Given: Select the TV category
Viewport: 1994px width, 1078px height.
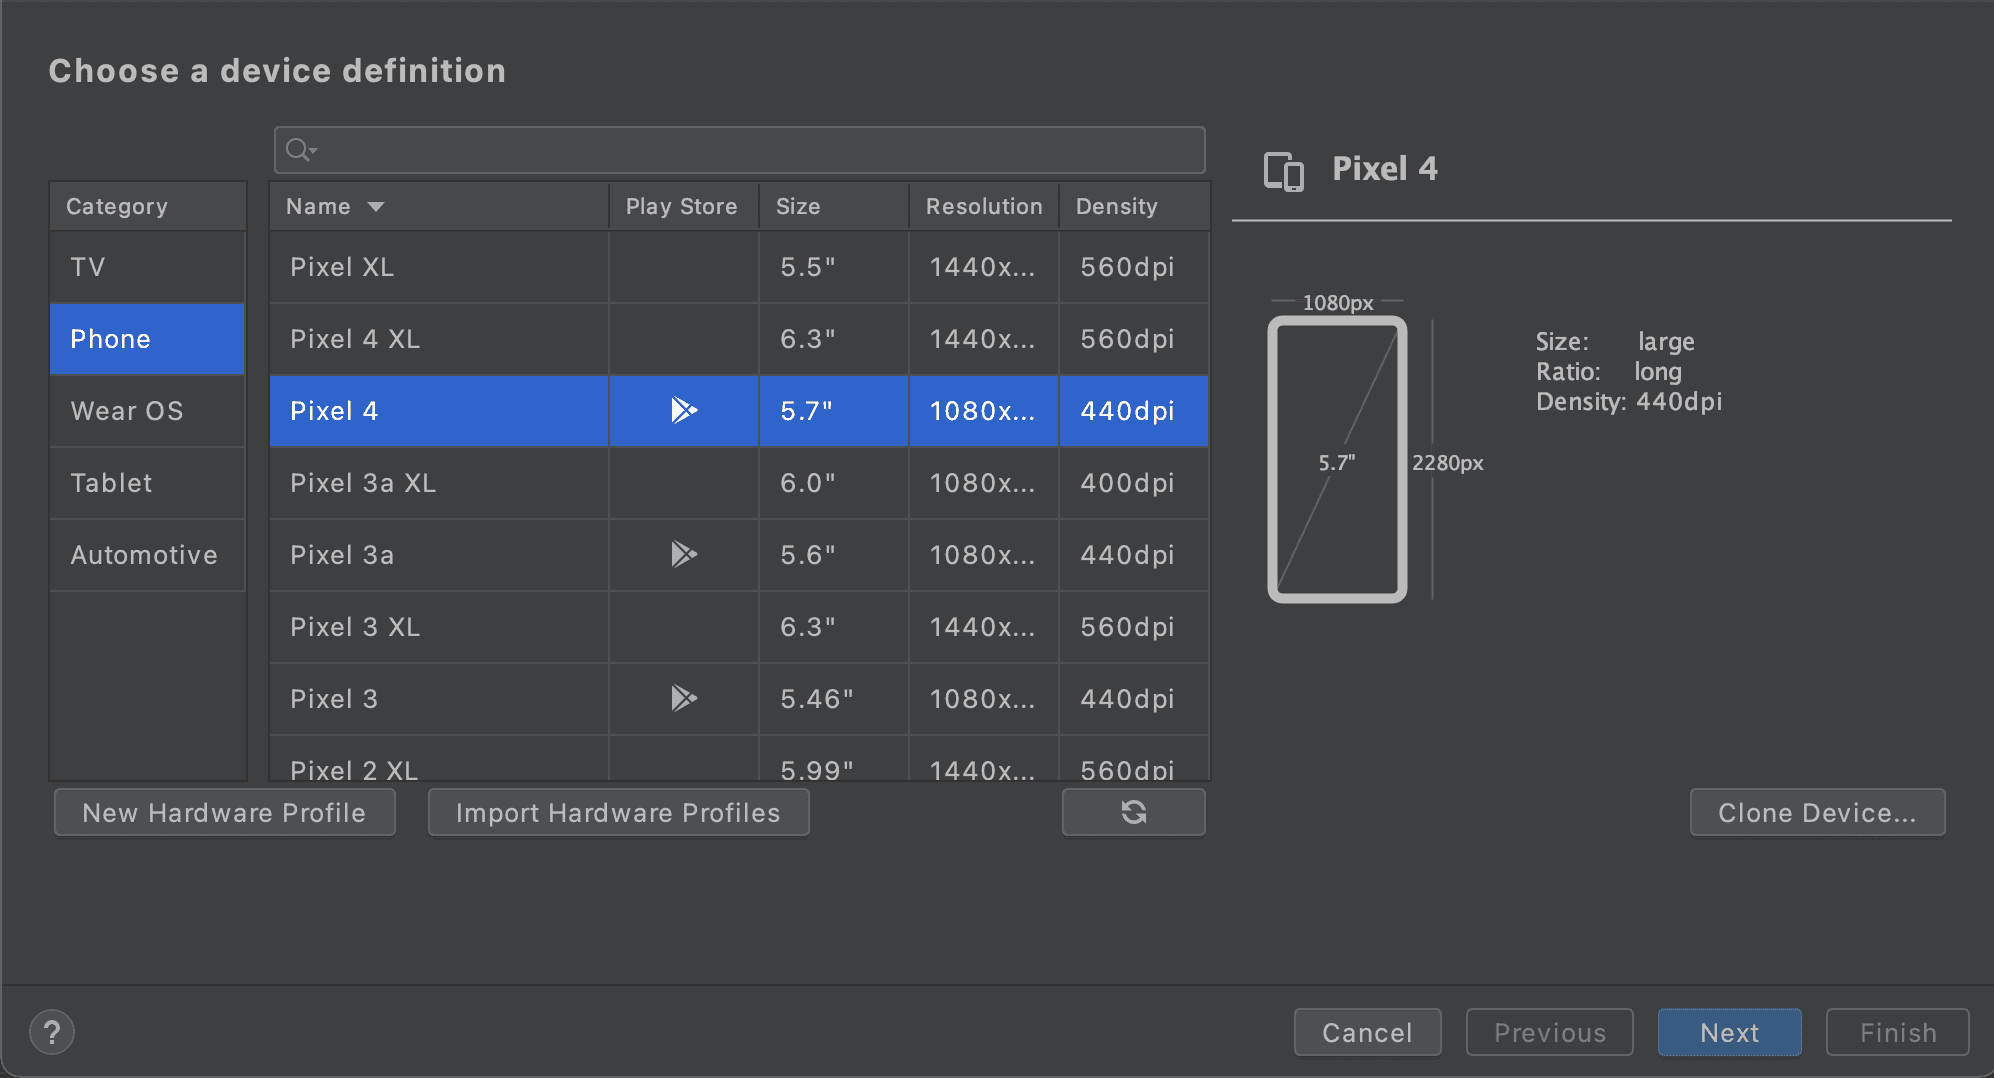Looking at the screenshot, I should click(x=147, y=267).
